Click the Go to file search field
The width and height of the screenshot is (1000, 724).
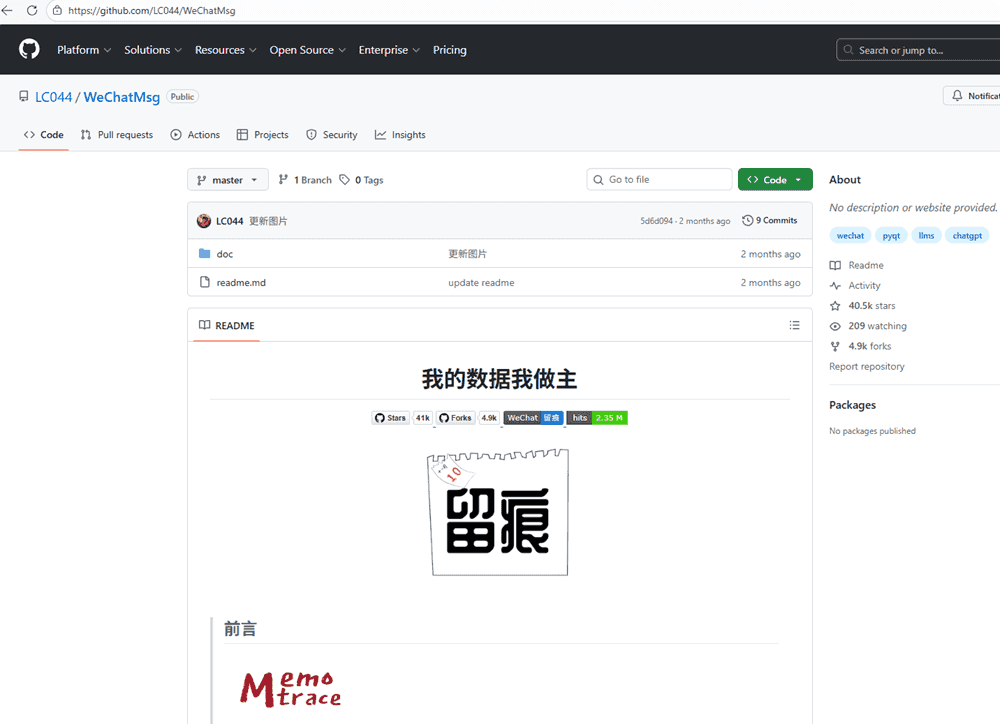[665, 180]
